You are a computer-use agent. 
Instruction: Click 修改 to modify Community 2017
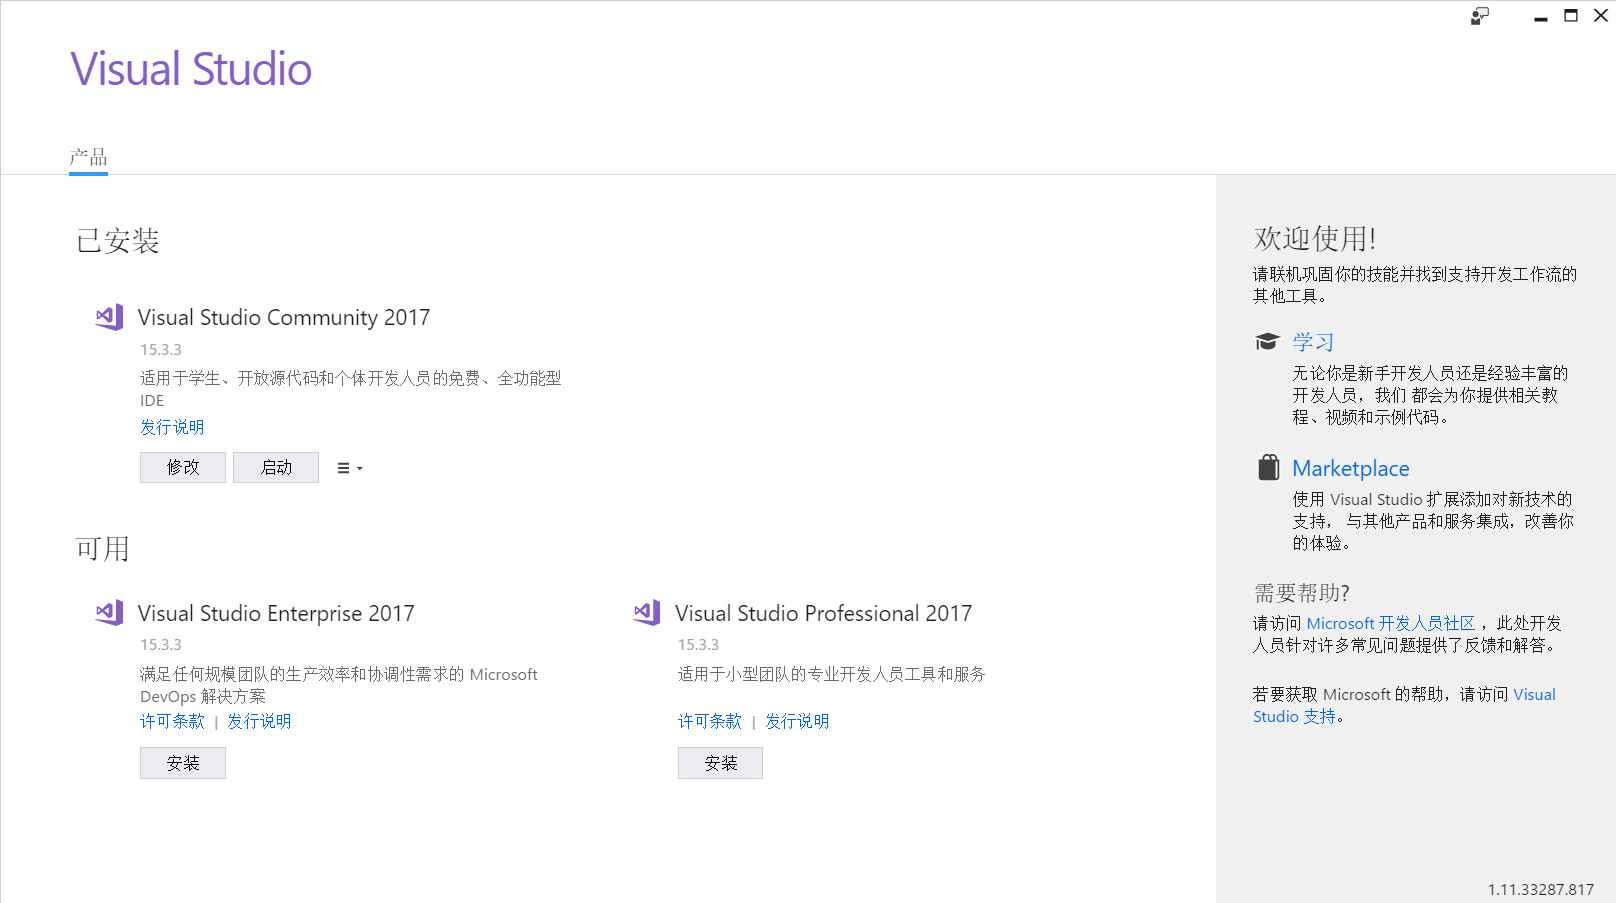tap(182, 467)
